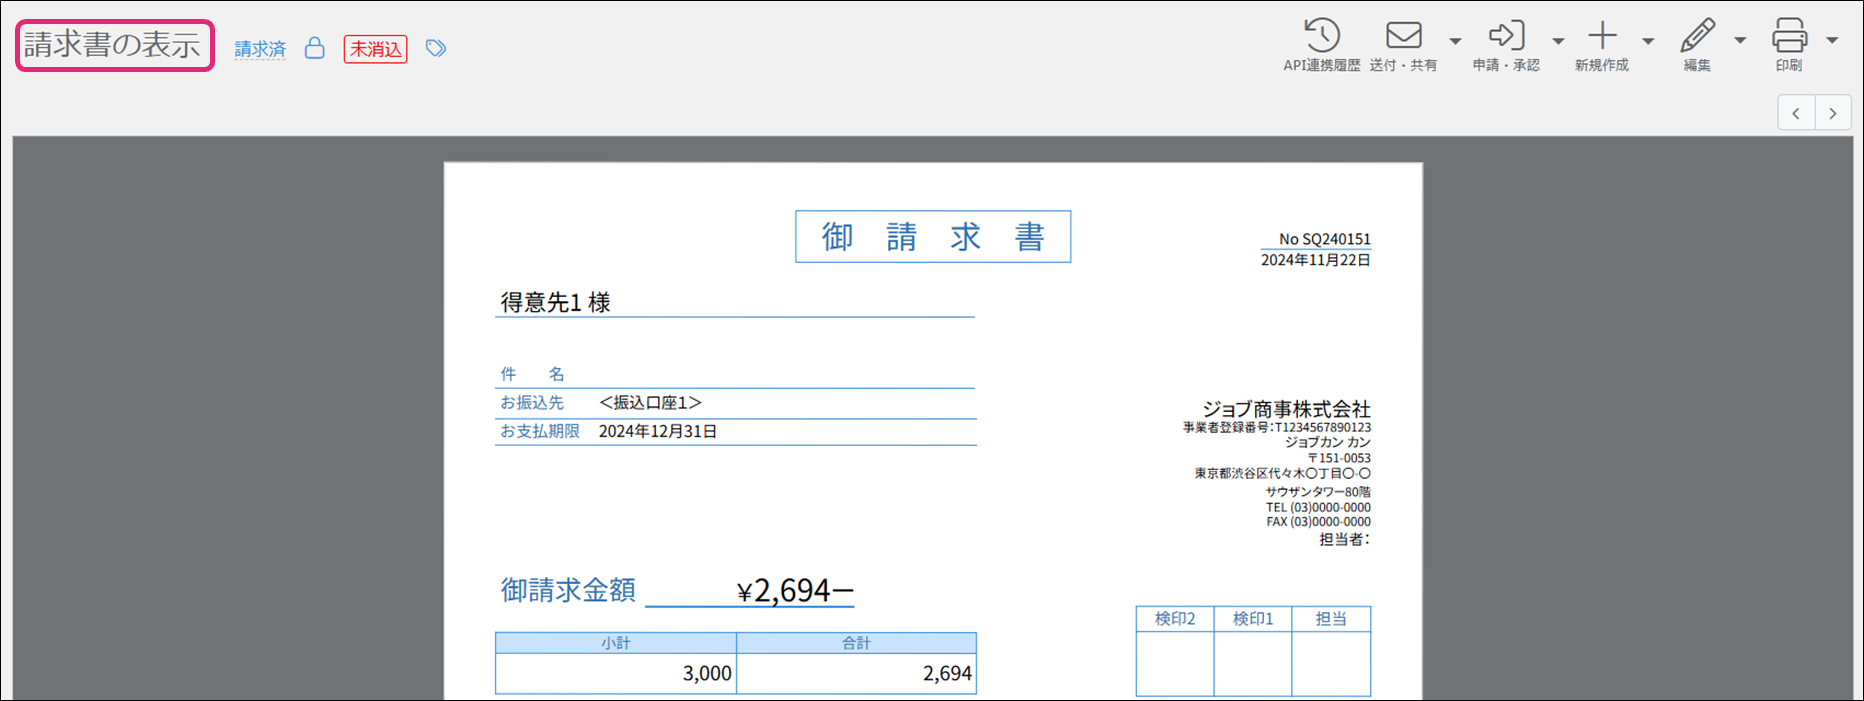Screen dimensions: 1864x701
Task: Click the blue tag icon
Action: (x=435, y=48)
